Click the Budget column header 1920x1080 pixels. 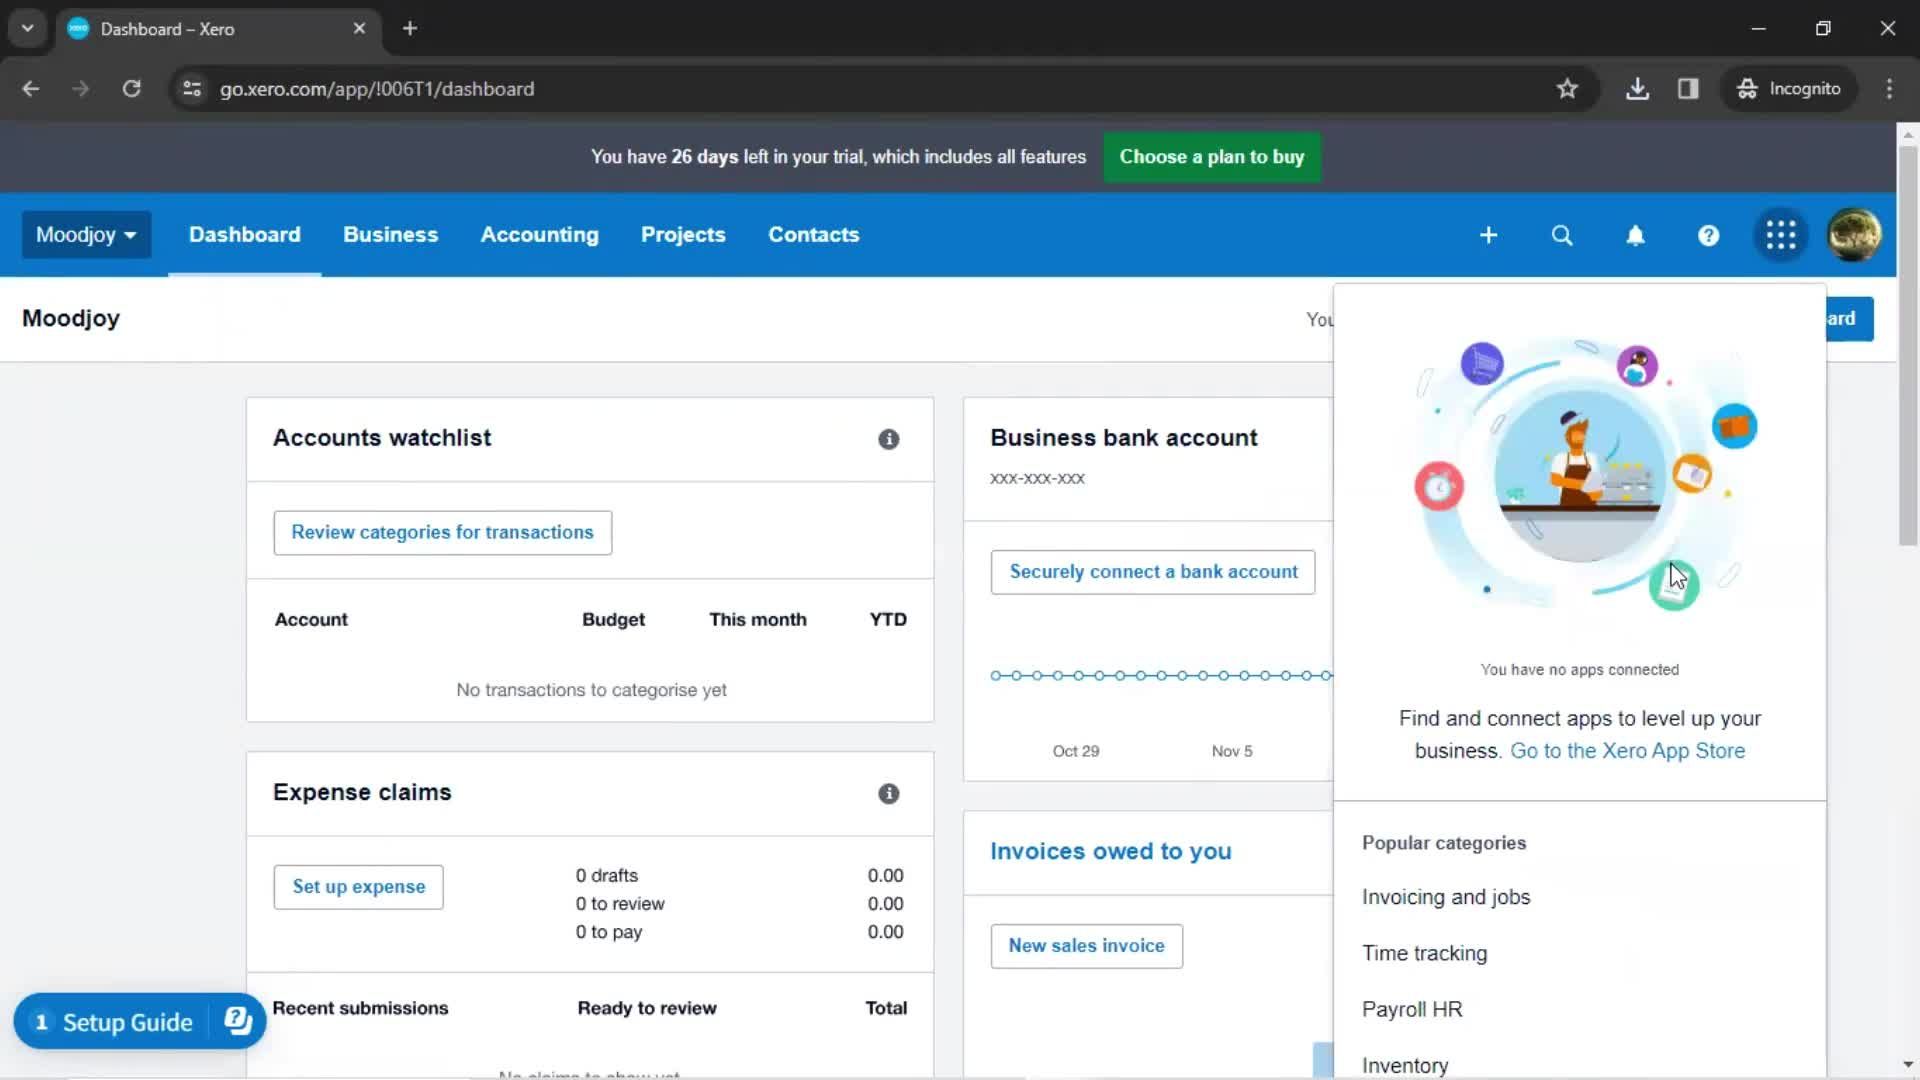(613, 620)
